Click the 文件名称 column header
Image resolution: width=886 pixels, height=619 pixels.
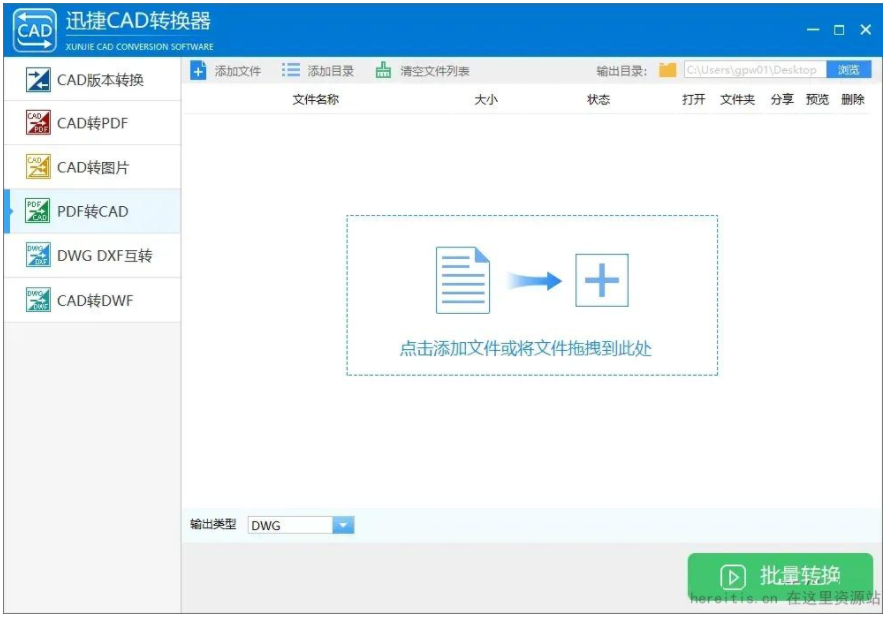[x=316, y=100]
